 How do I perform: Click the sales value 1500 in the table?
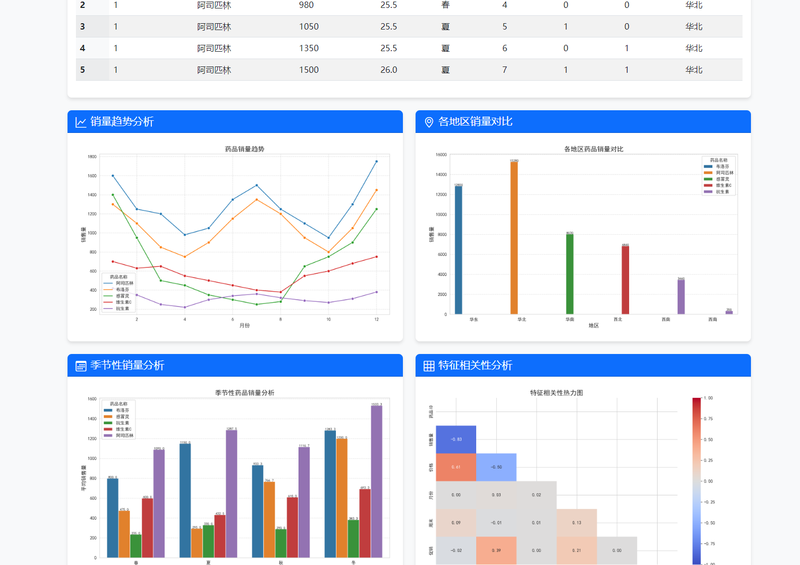309,70
